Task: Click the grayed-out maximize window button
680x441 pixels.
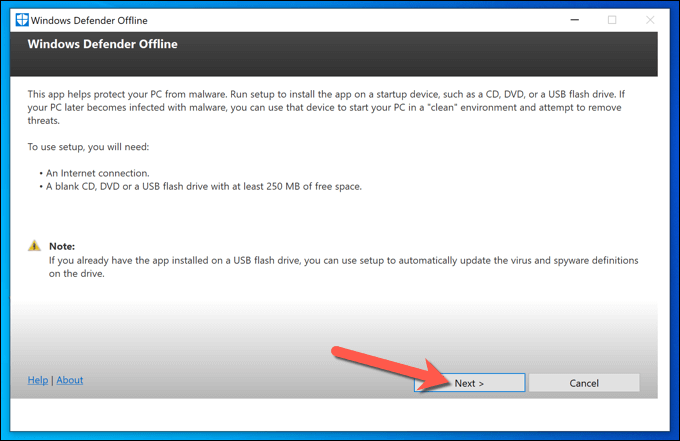Action: 612,20
